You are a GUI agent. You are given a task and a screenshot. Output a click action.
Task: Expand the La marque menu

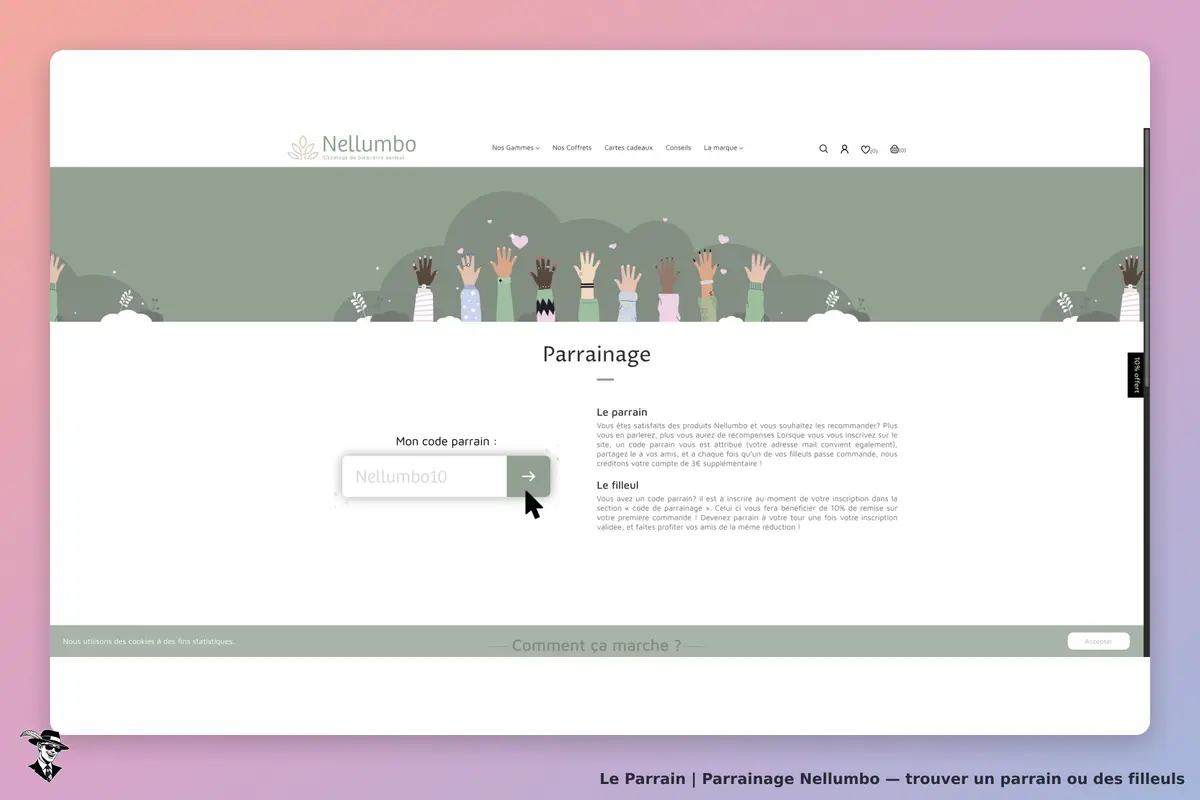[x=723, y=148]
